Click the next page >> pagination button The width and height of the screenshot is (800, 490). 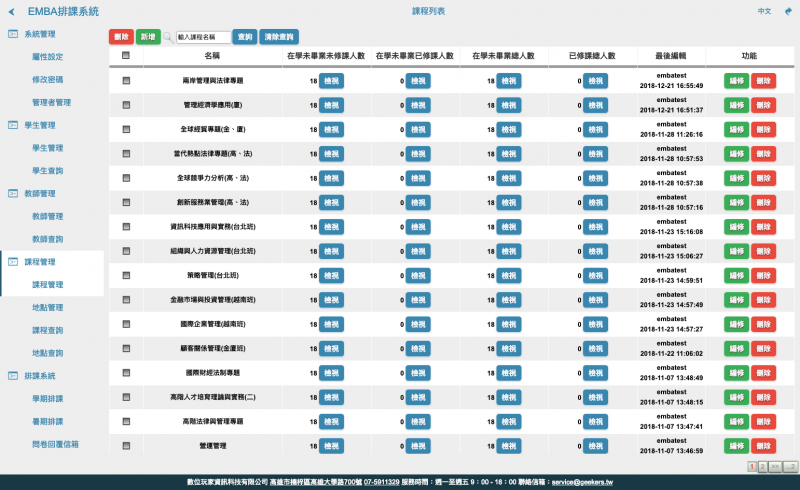(x=775, y=467)
